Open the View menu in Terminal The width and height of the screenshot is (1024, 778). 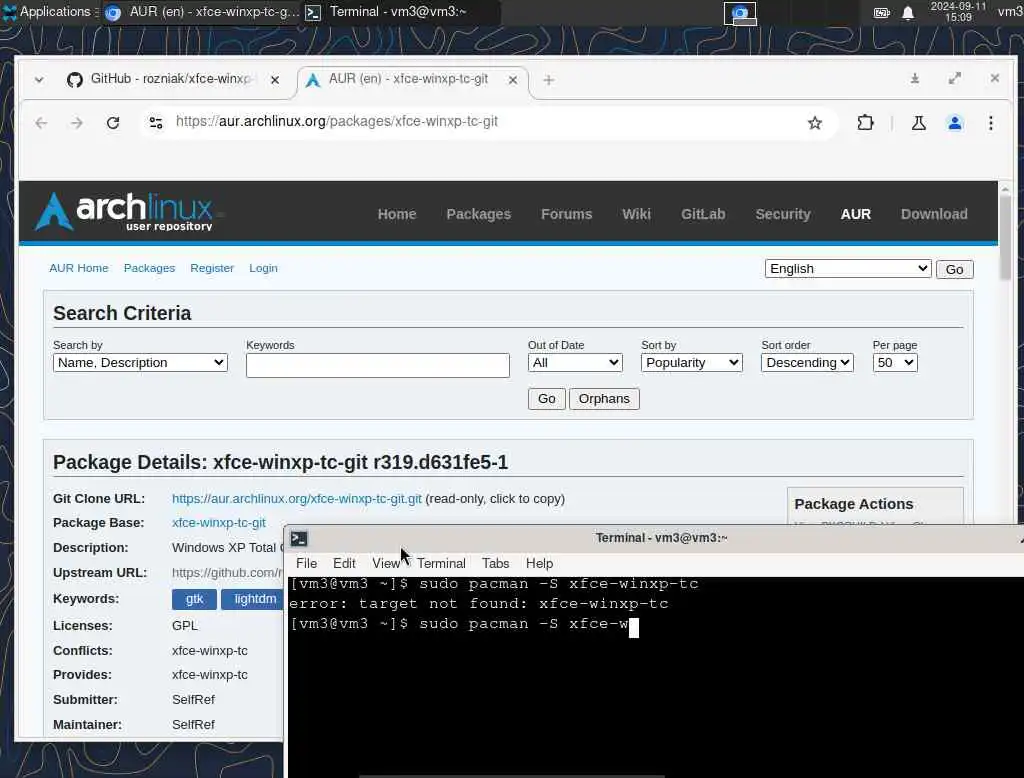coord(386,563)
